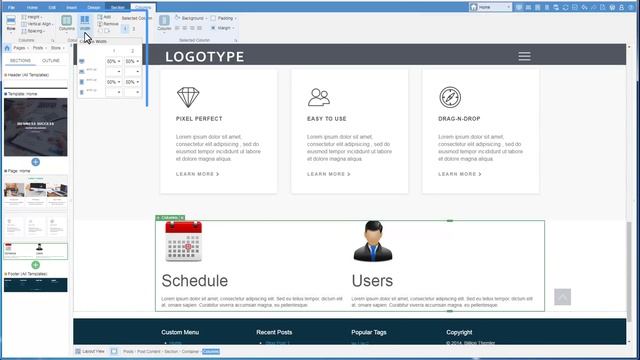Open the Spacing dropdown
Screen dimensions: 640x360
pos(33,31)
